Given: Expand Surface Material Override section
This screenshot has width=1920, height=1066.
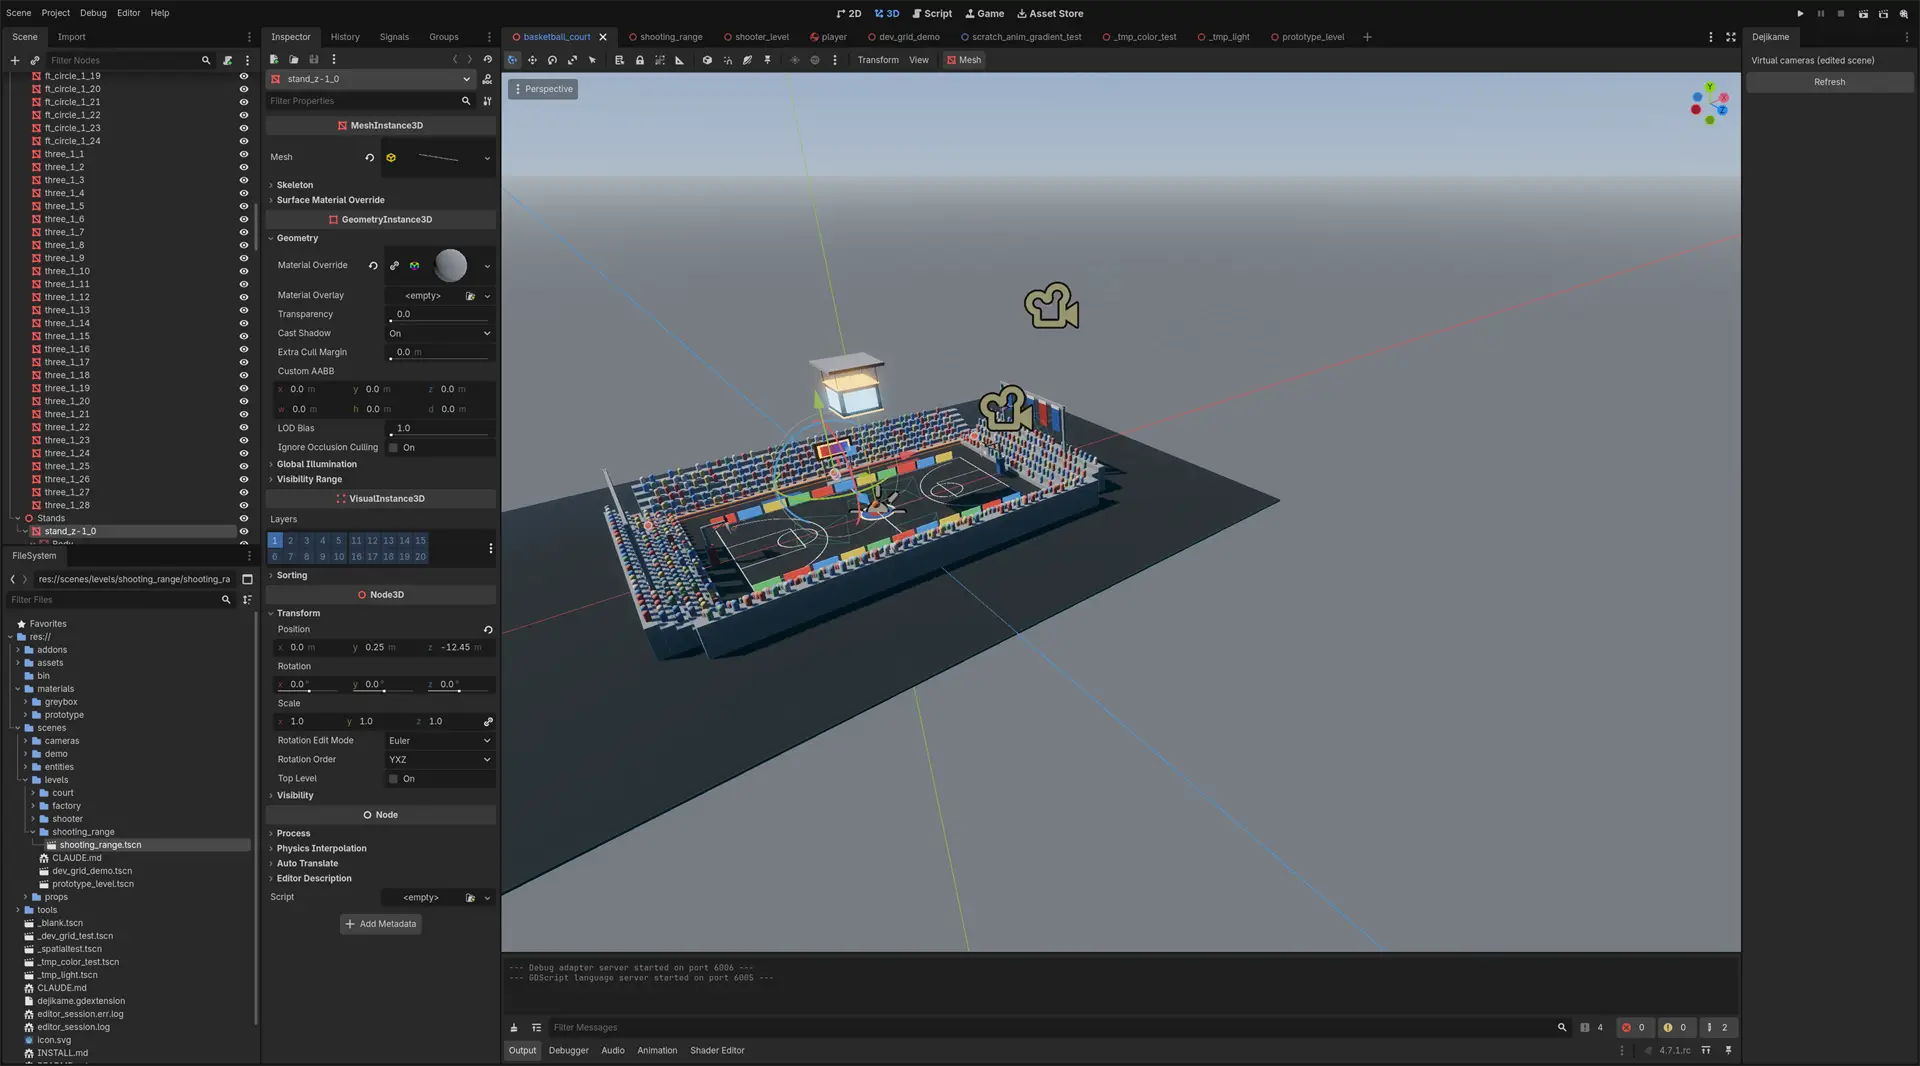Looking at the screenshot, I should click(329, 200).
